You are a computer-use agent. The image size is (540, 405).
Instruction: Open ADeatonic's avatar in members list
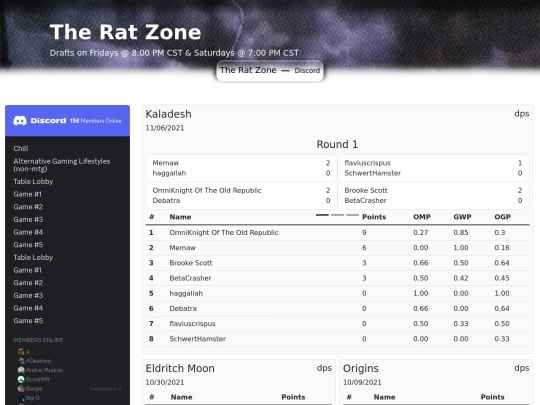coord(21,361)
